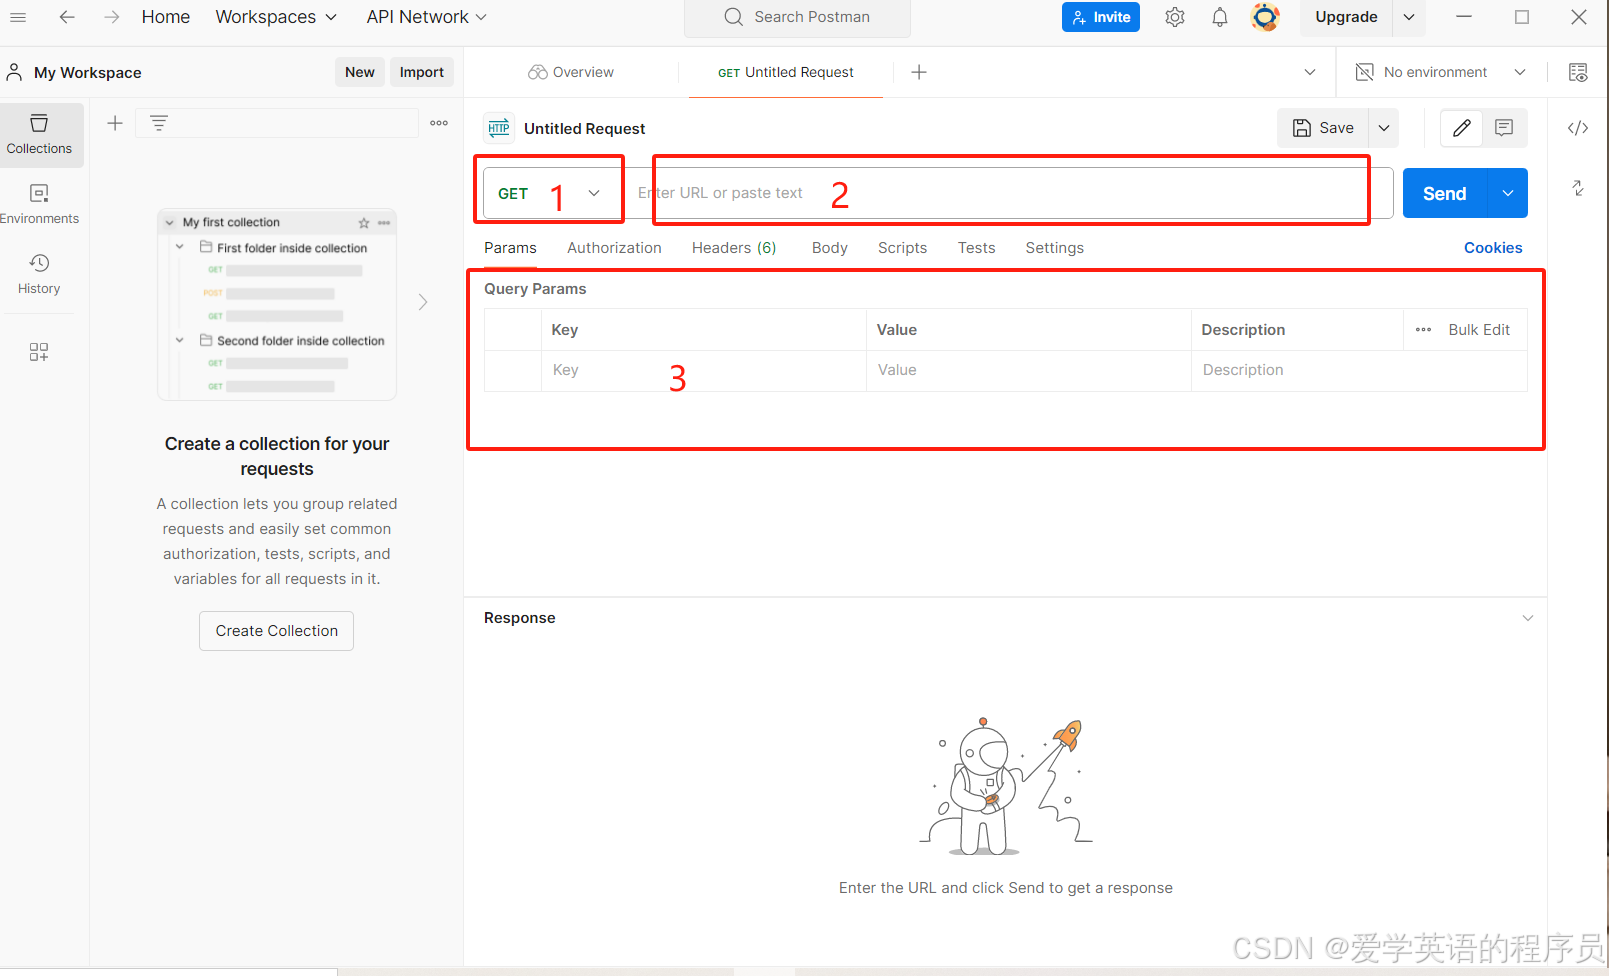Switch to request Settings tab
Screen dimensions: 1609x976
coord(1054,248)
